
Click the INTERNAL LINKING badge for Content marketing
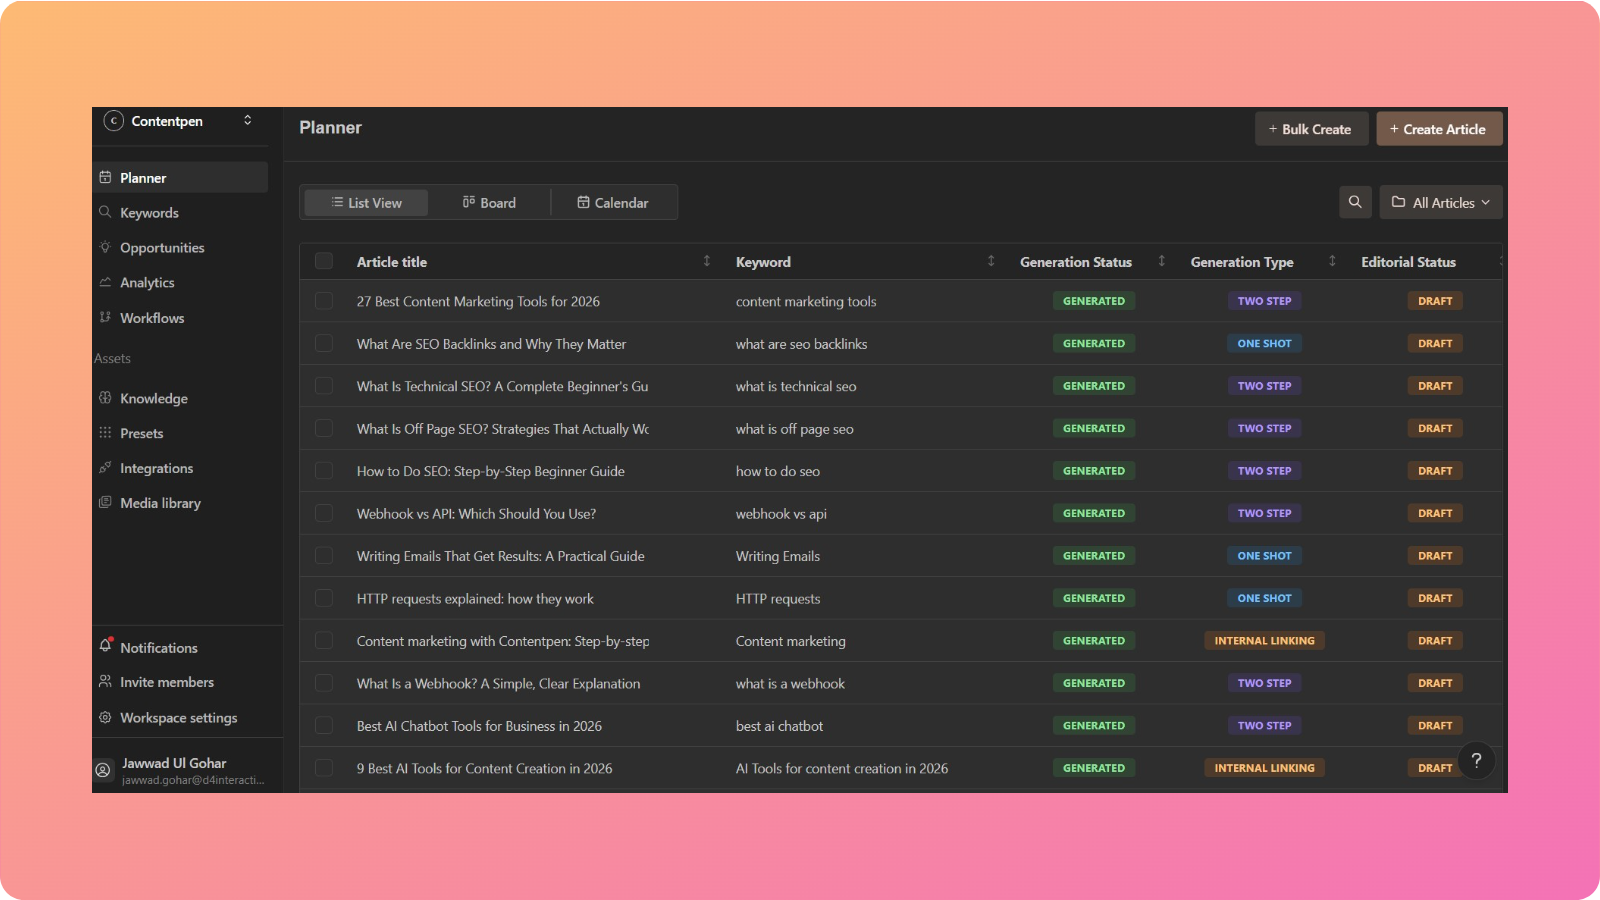click(1264, 641)
